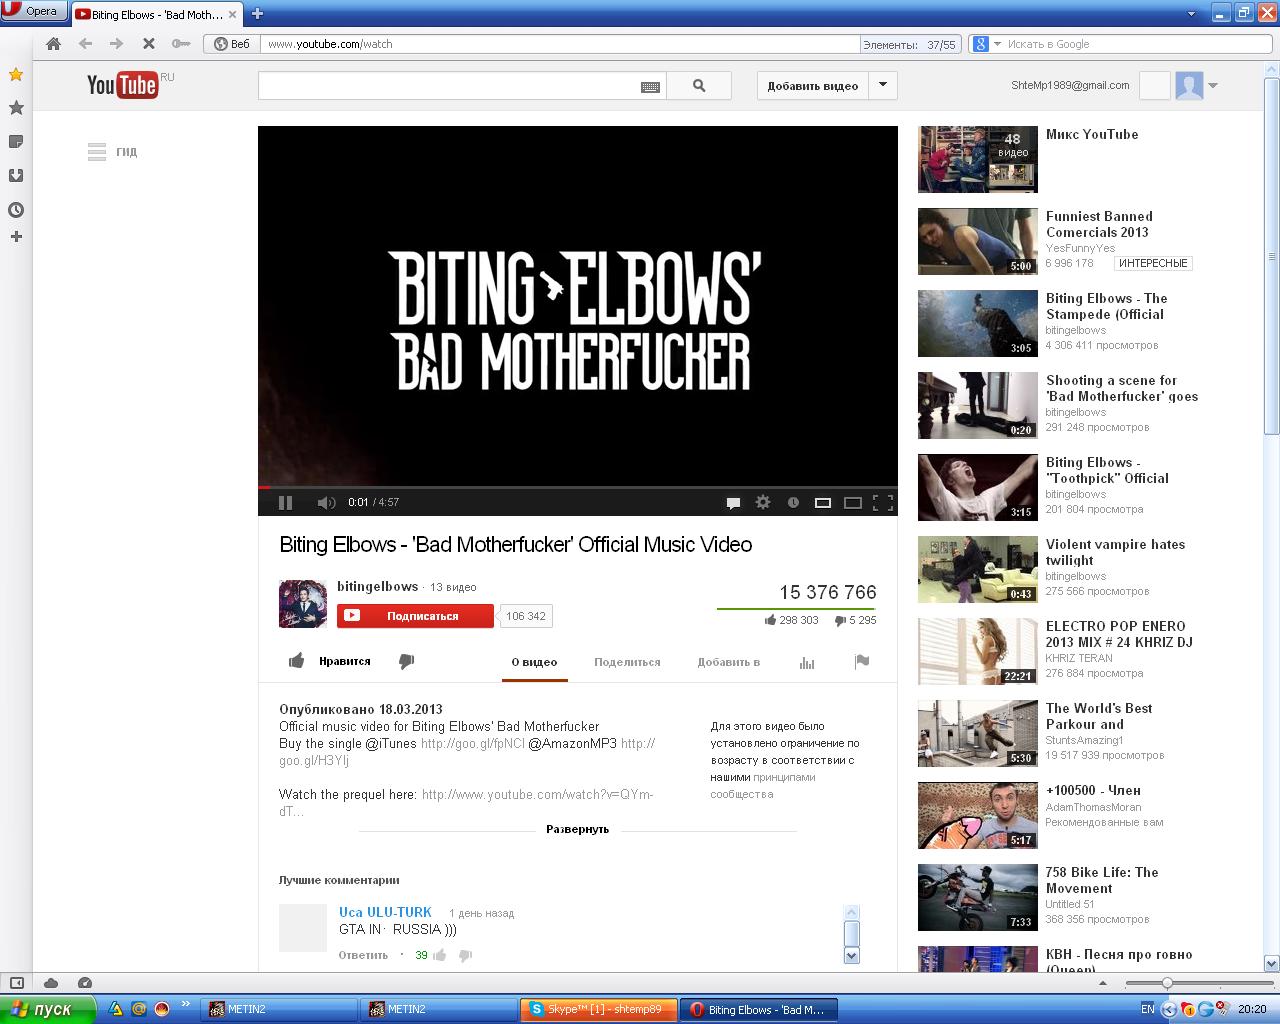Open the Speed Dial dark star panel
1280x1024 pixels.
tap(16, 108)
